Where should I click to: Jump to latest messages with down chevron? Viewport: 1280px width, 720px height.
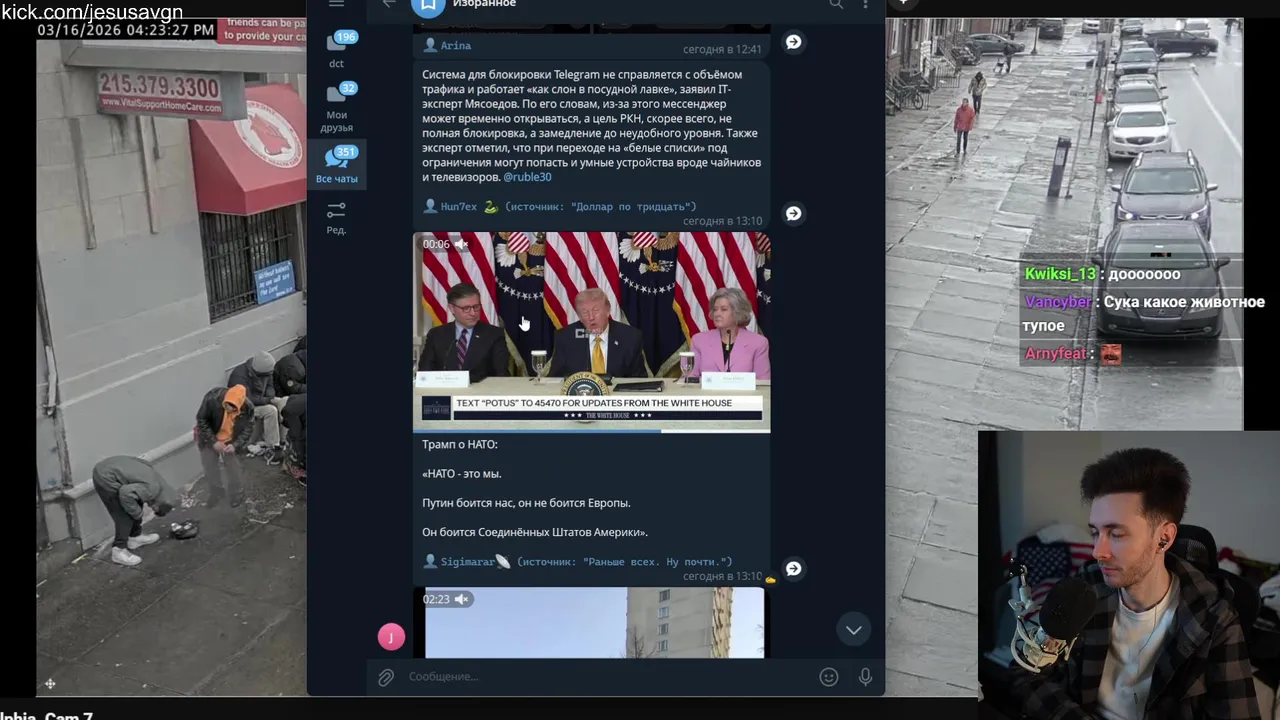(853, 630)
